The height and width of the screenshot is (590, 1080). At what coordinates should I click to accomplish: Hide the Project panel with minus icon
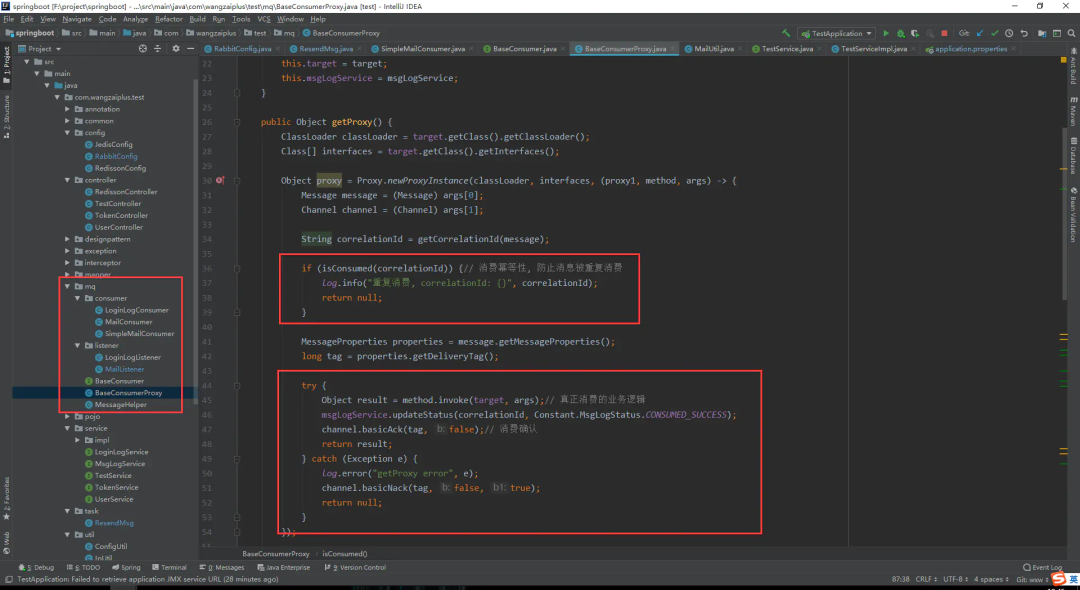(x=189, y=49)
